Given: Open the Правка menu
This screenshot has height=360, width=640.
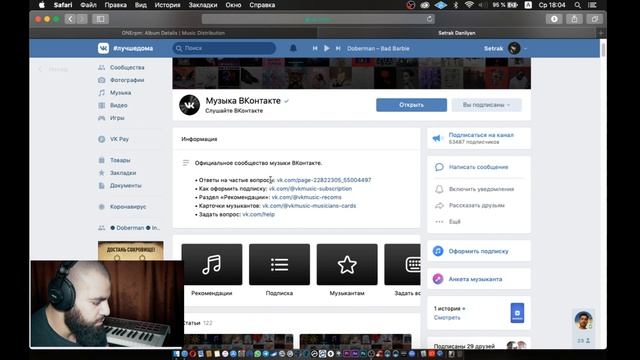Looking at the screenshot, I should point(116,5).
